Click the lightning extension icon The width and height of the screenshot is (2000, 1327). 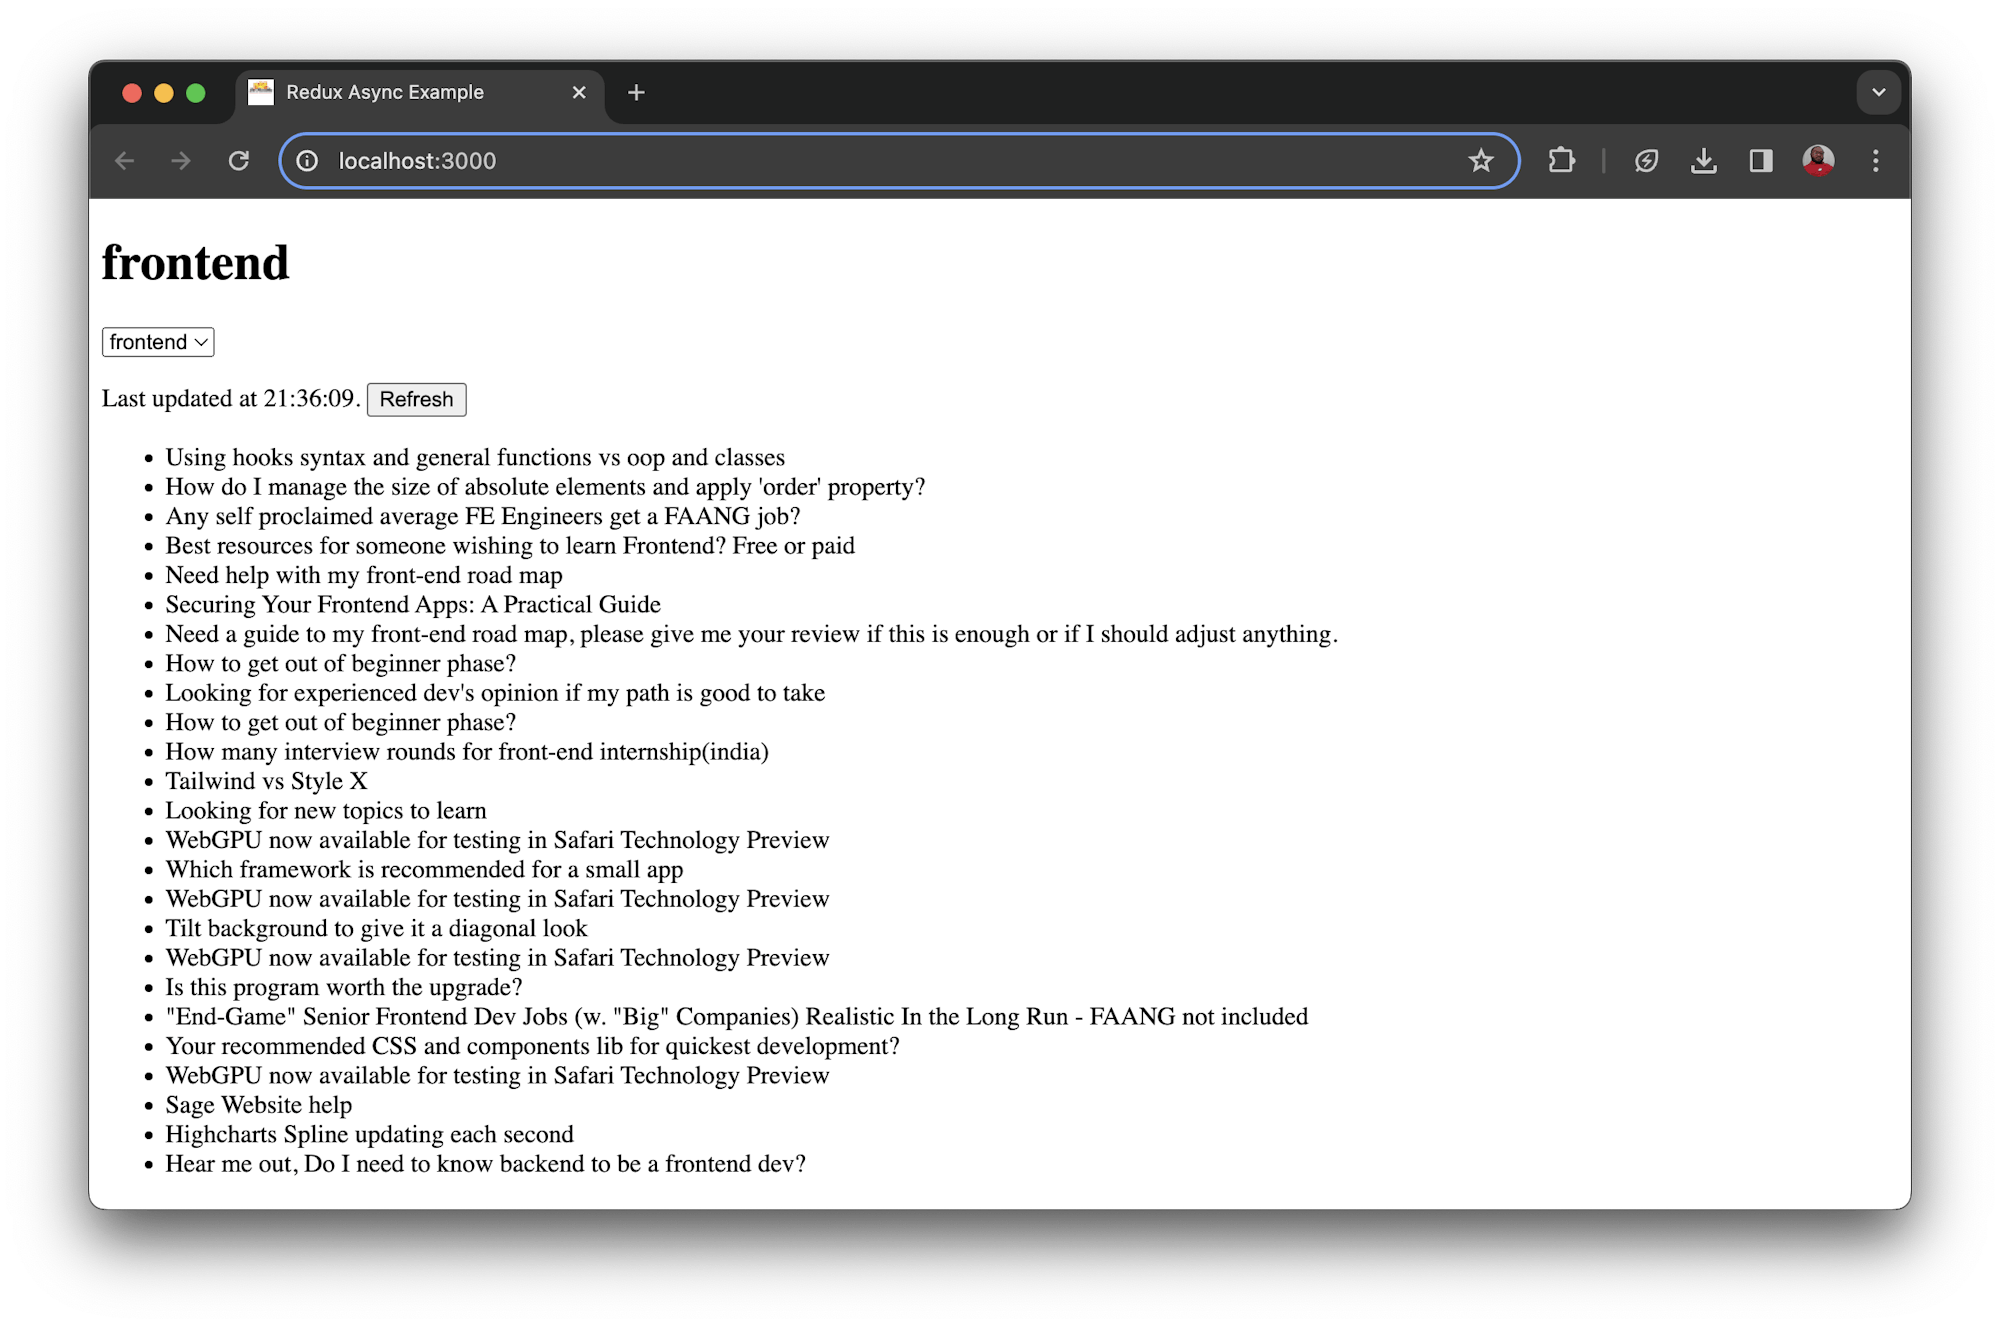1646,161
